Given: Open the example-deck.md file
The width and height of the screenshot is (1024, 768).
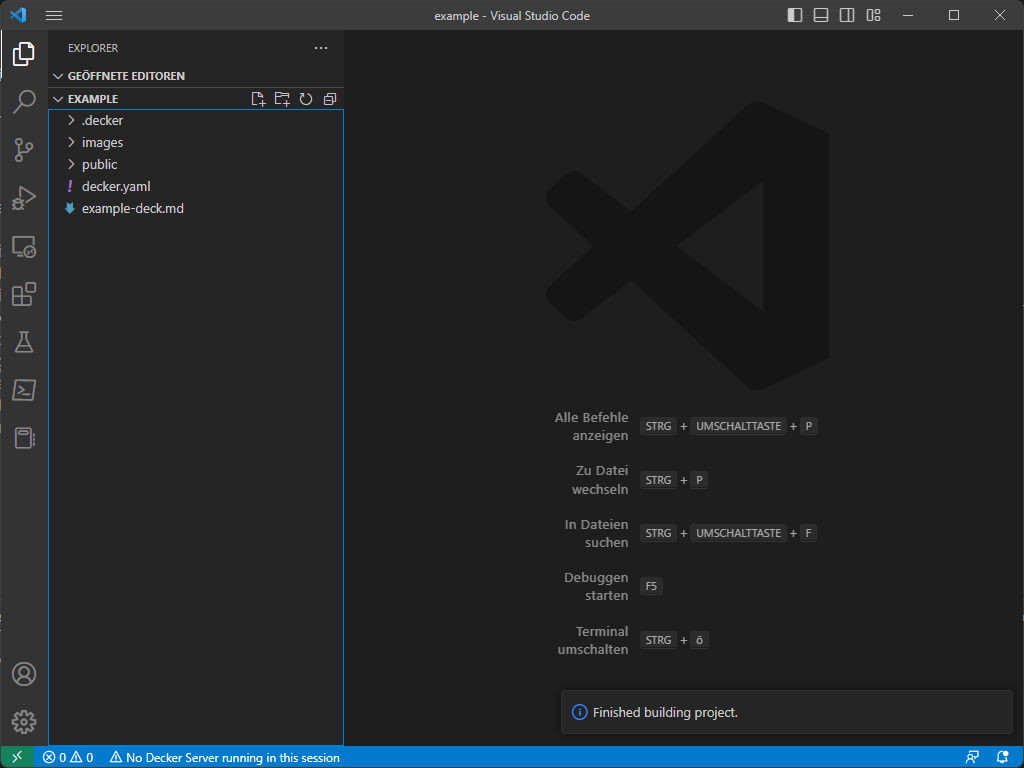Looking at the screenshot, I should (x=133, y=208).
